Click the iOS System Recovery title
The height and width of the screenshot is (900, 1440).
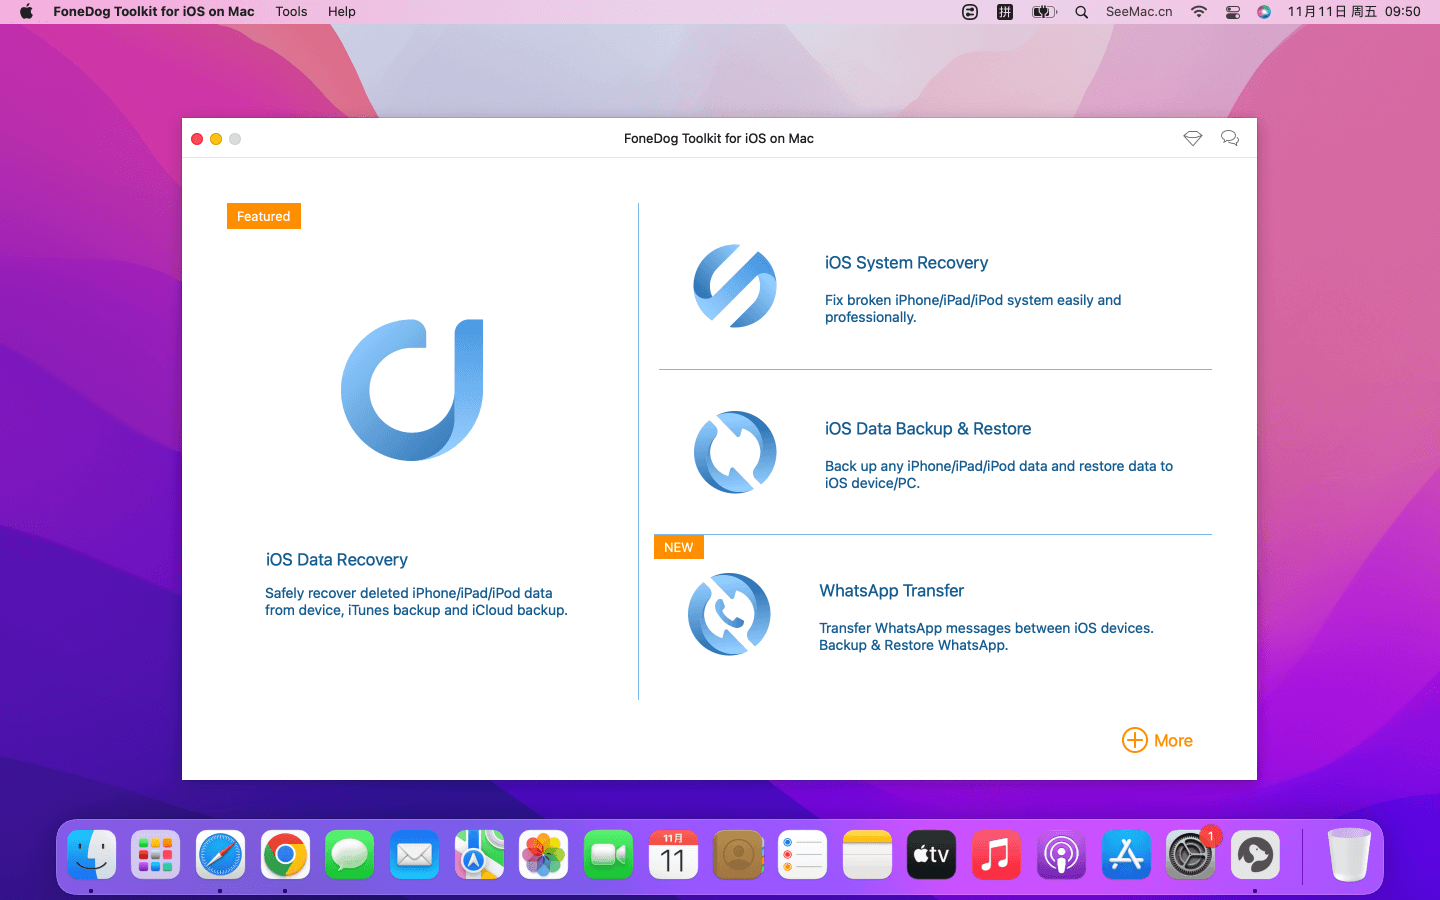906,263
